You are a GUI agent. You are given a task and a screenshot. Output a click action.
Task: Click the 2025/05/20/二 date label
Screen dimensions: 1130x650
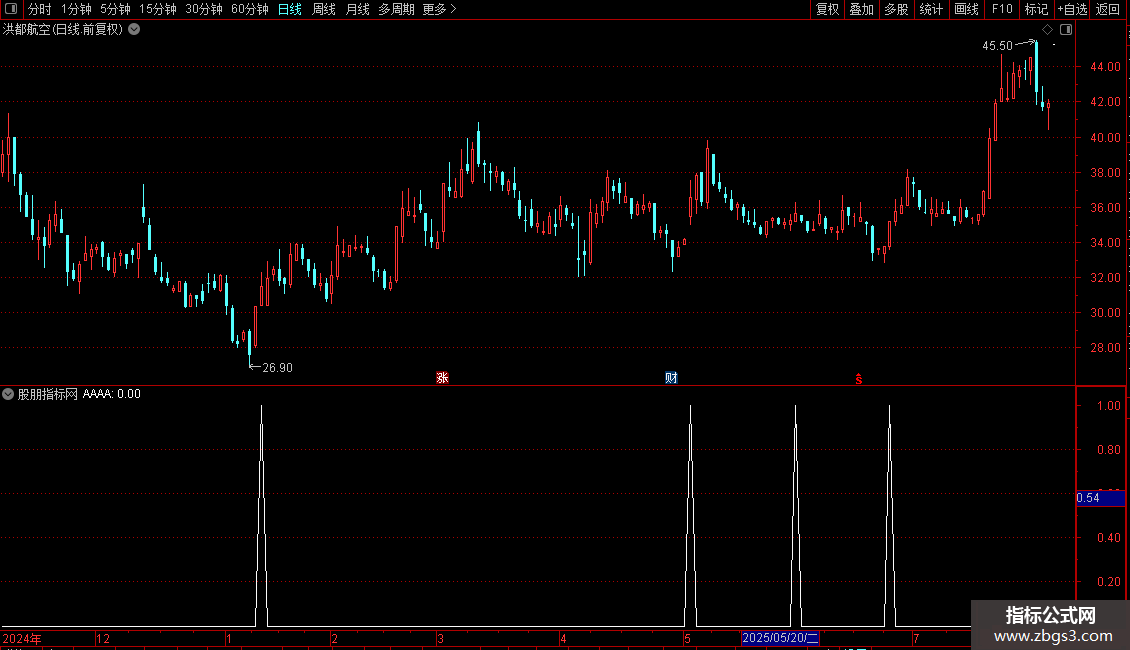(x=780, y=638)
